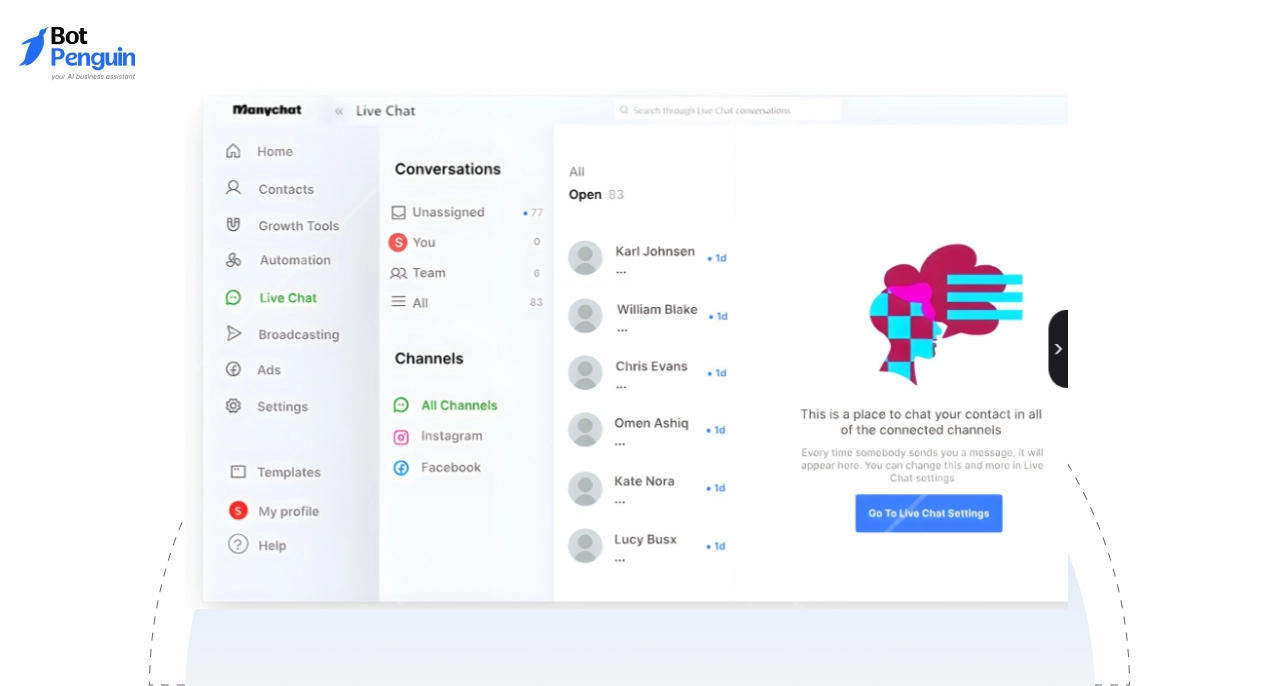Show All conversations filter

pos(420,303)
